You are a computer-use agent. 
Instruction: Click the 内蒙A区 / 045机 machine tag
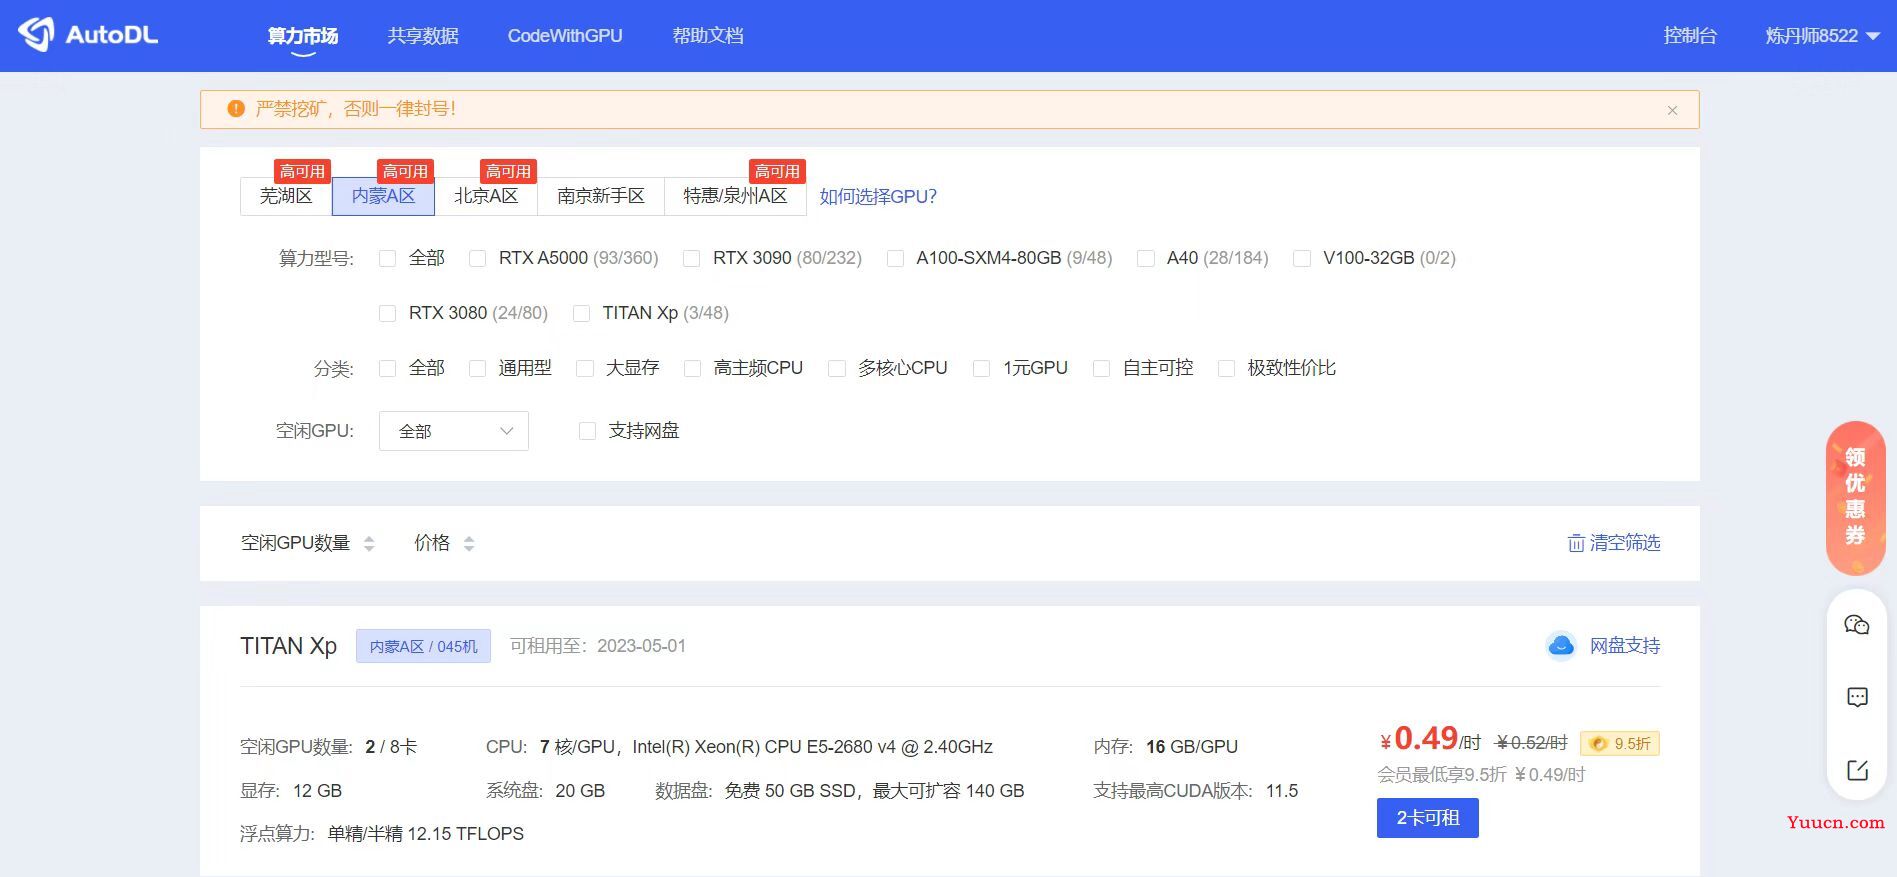click(x=423, y=646)
